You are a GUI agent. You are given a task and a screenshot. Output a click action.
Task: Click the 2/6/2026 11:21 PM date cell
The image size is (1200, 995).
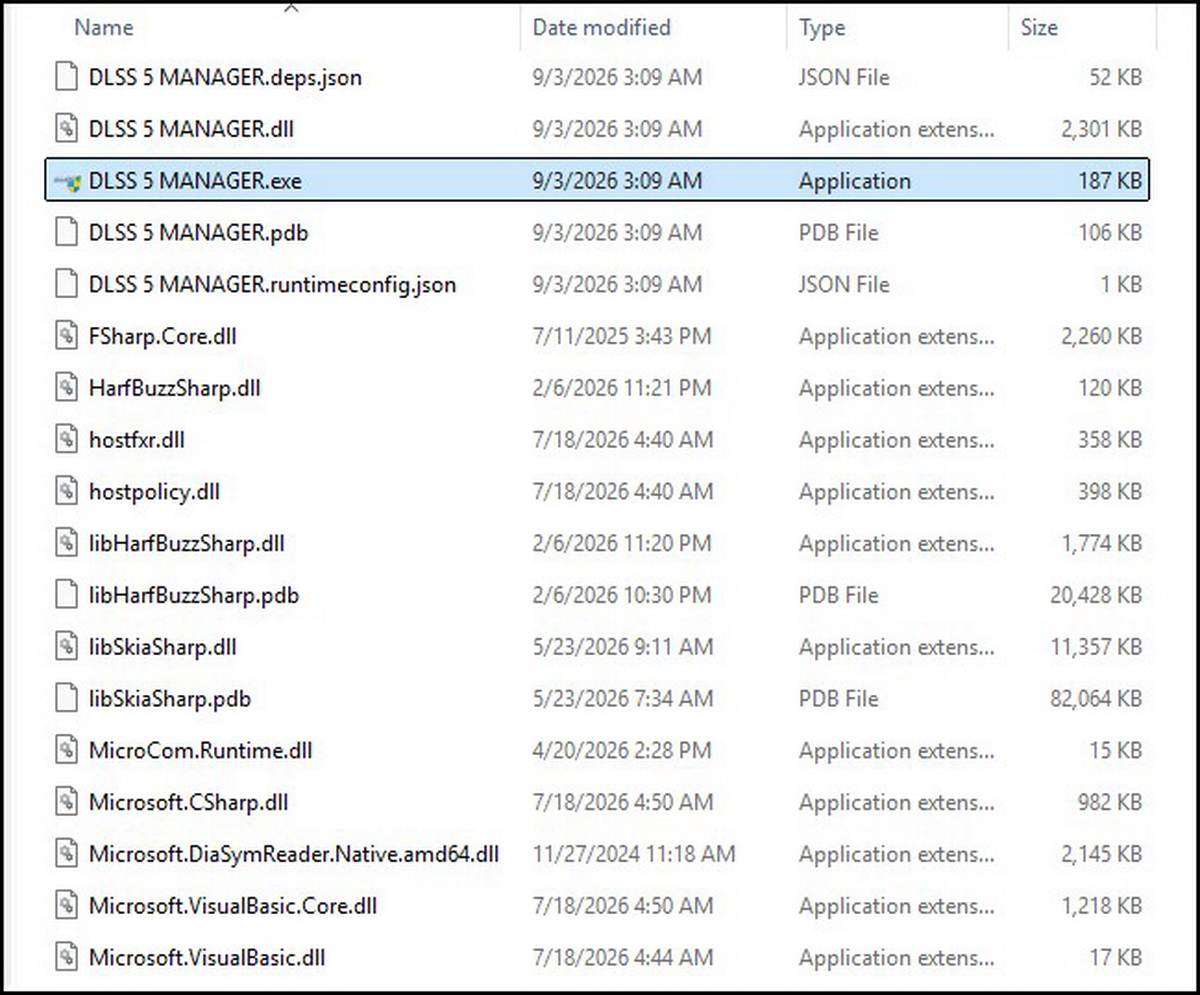coord(622,388)
